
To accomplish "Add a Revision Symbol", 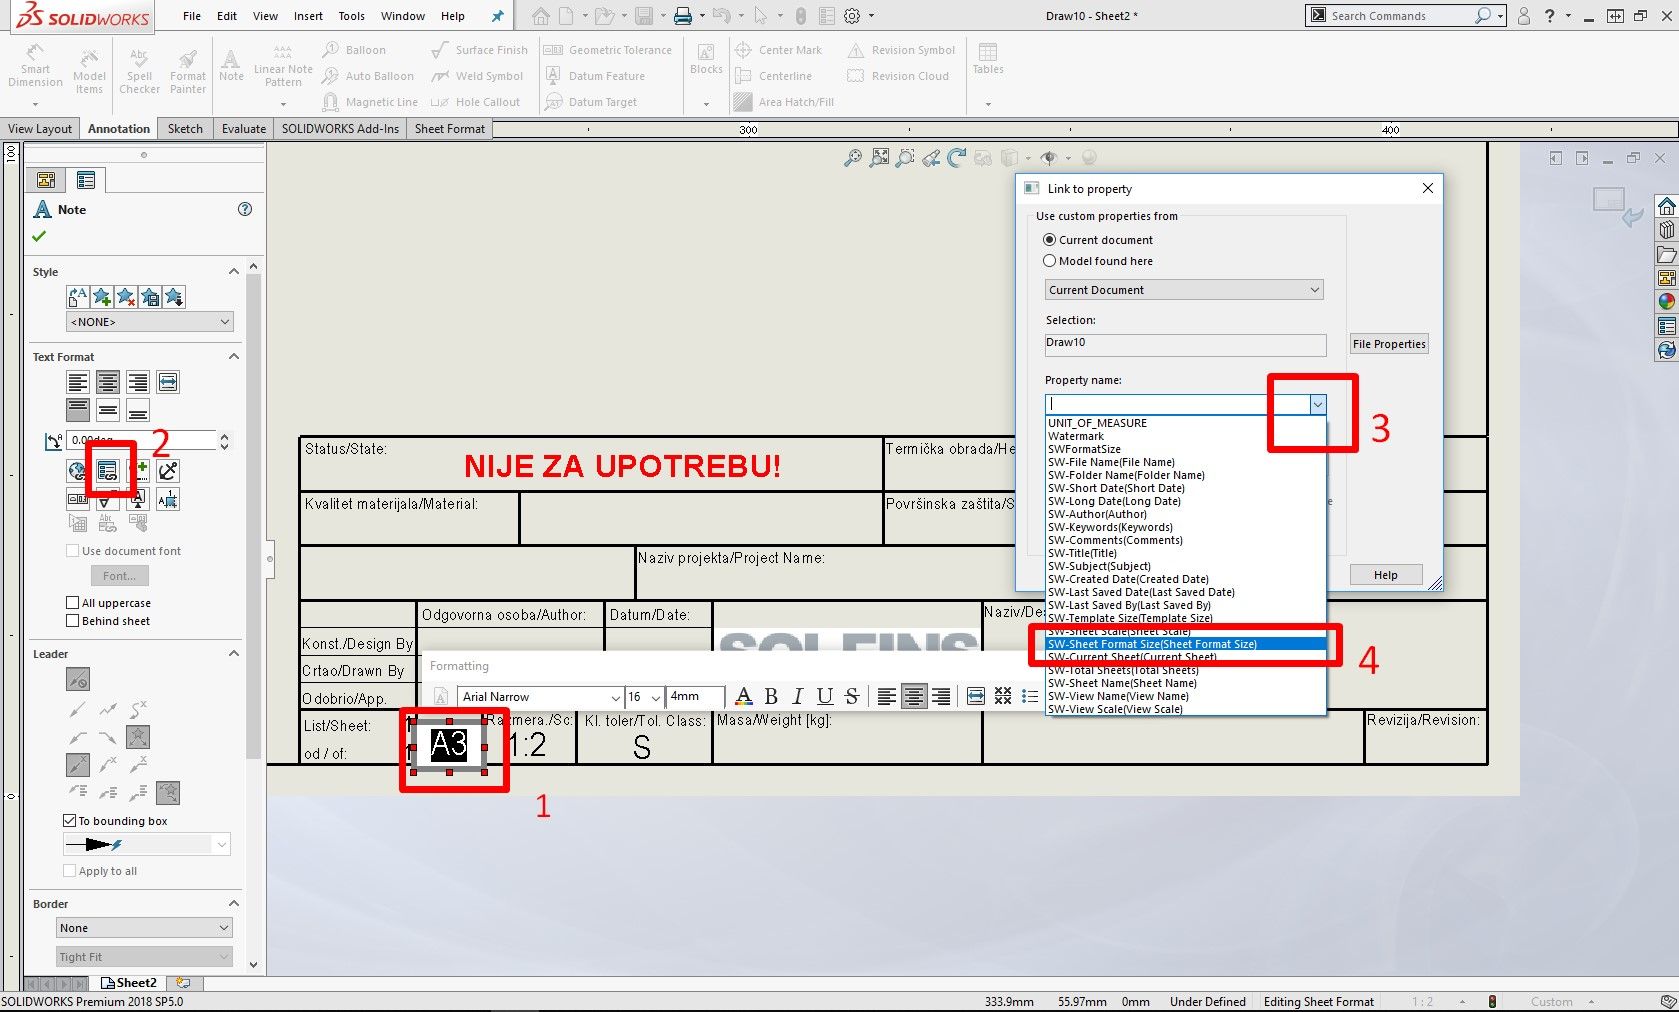I will tap(900, 49).
